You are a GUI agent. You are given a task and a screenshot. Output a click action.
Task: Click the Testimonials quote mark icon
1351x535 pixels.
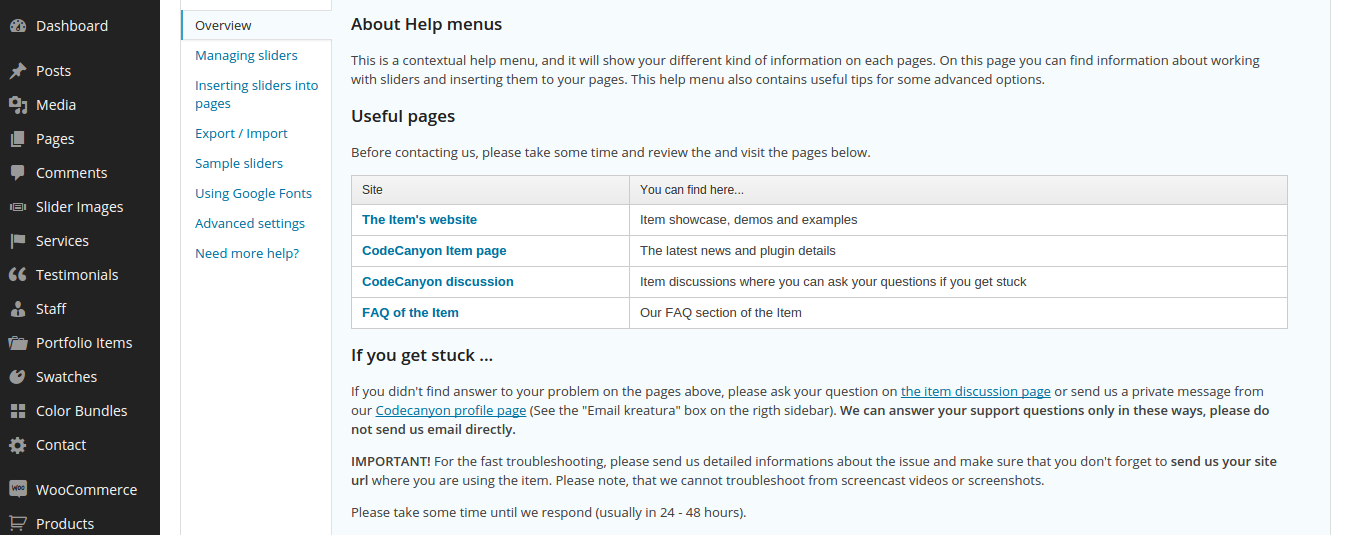point(18,275)
